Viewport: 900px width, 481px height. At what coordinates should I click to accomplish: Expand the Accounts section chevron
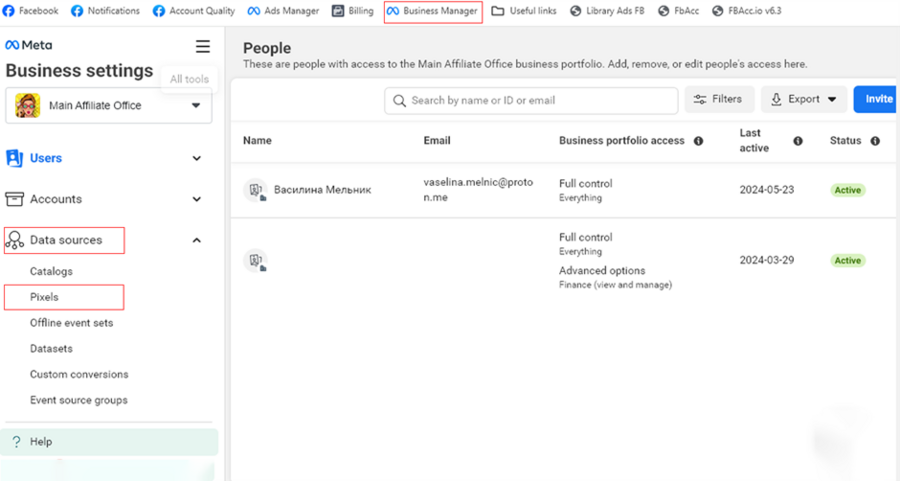pos(196,199)
